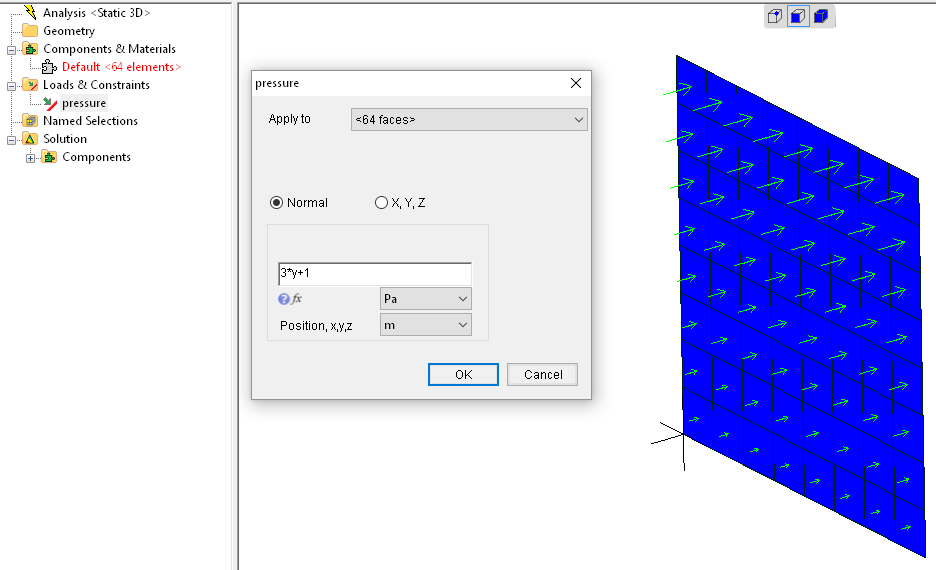The width and height of the screenshot is (936, 570).
Task: Select the Normal pressure direction radio button
Action: click(276, 203)
